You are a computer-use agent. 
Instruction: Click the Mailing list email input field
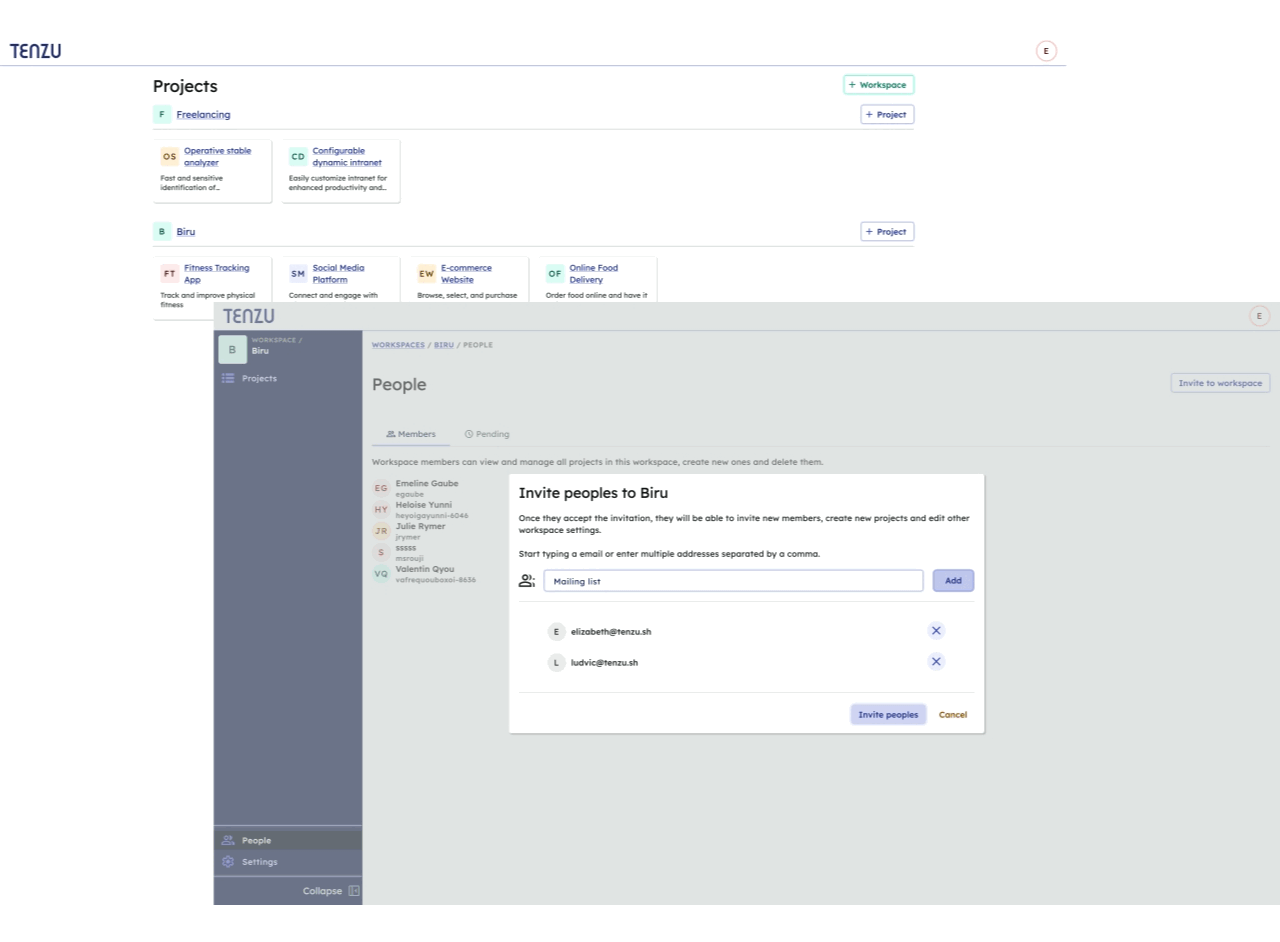pyautogui.click(x=732, y=580)
